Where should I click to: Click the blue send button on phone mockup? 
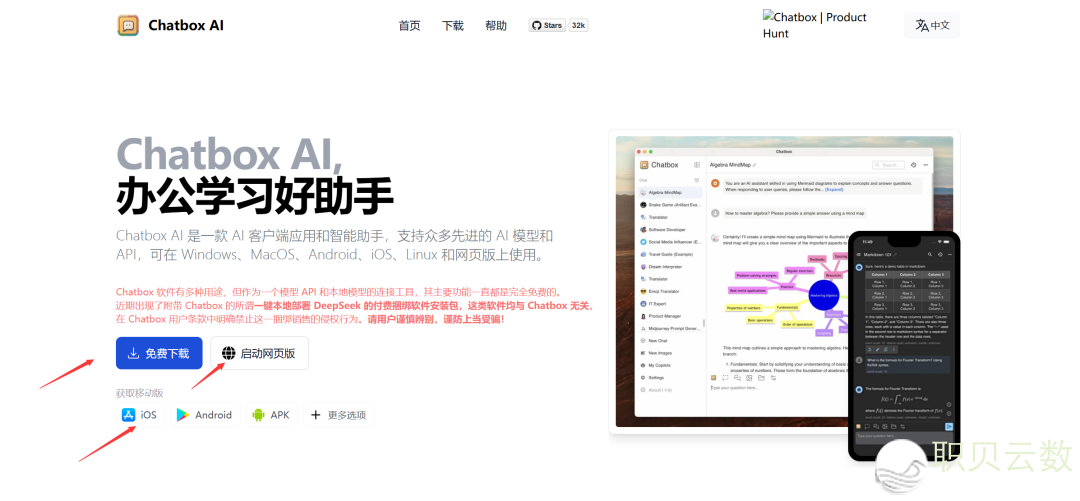click(x=948, y=427)
